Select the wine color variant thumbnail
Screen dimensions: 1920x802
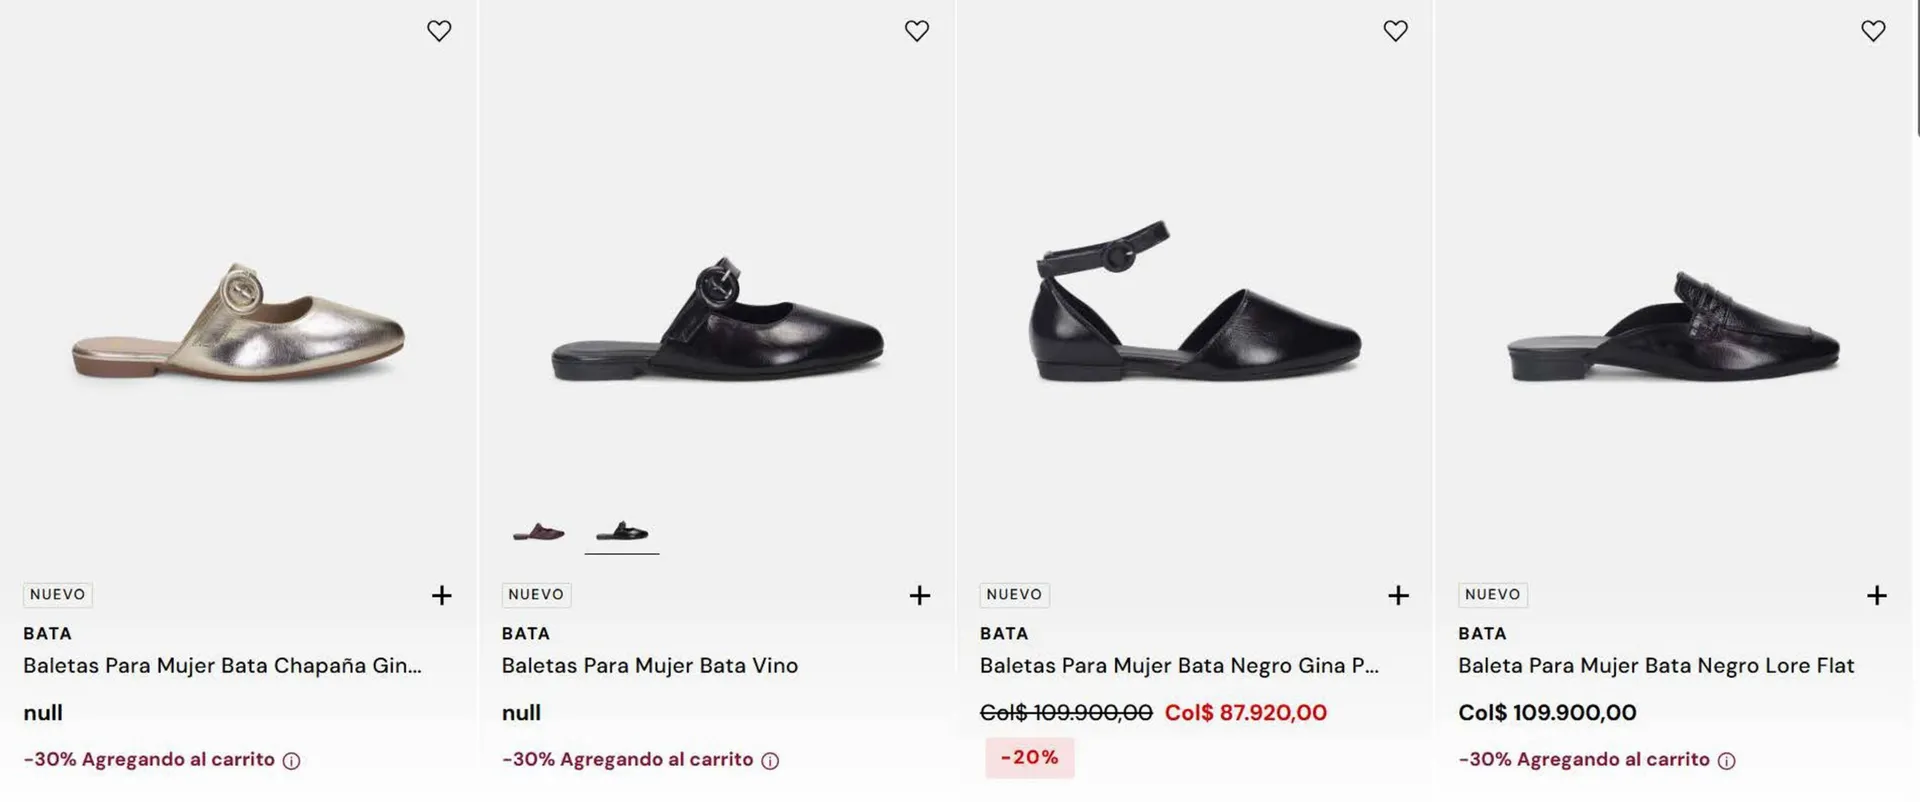tap(539, 532)
